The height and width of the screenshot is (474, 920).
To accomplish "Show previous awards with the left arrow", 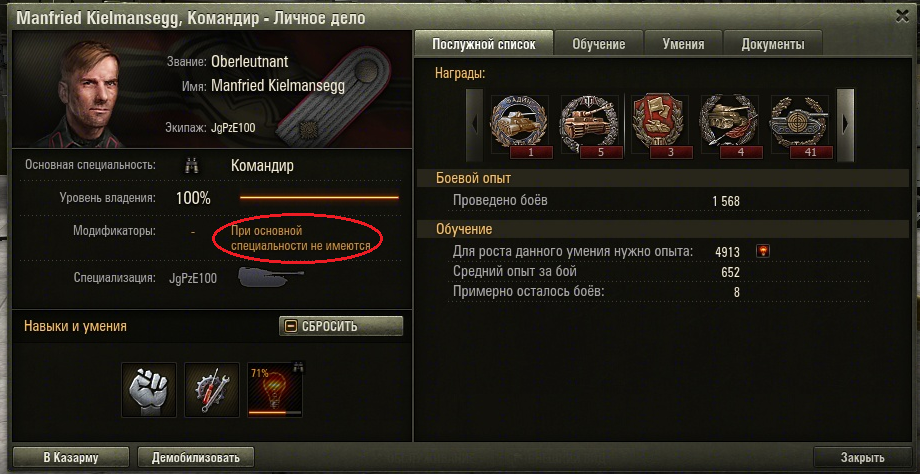I will pos(475,124).
